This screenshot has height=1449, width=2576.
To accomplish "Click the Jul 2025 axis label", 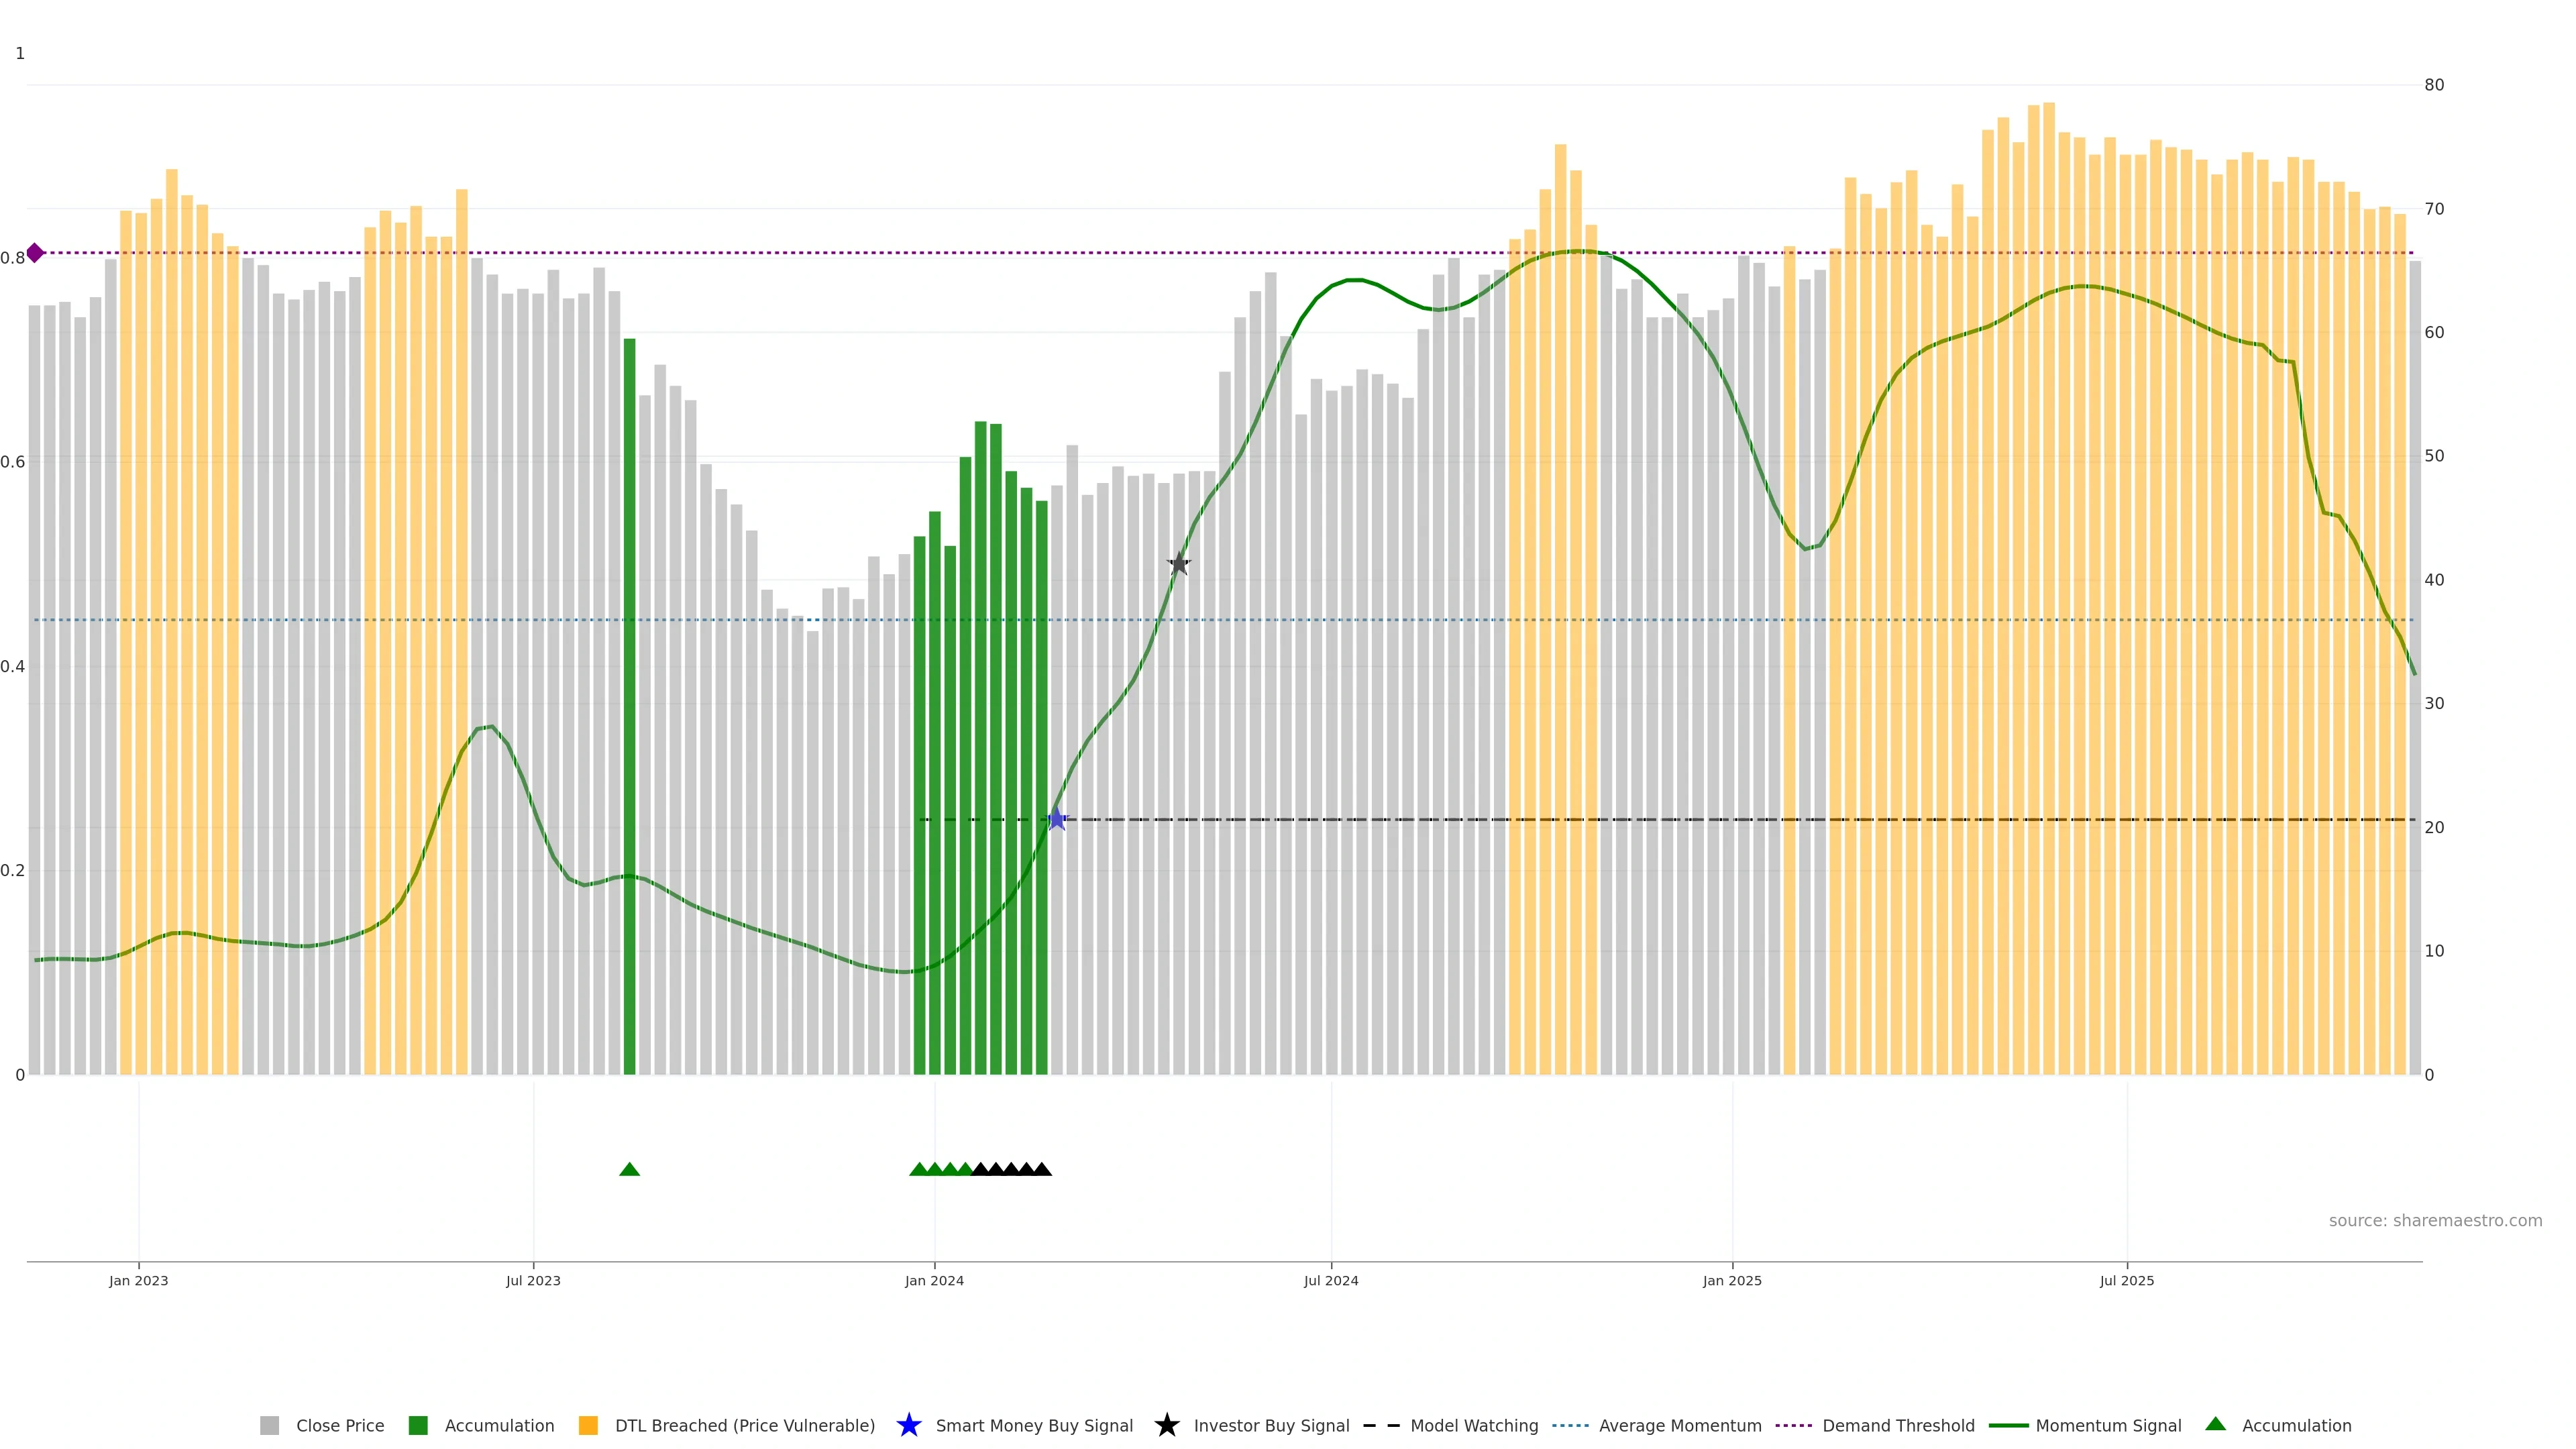I will click(x=2126, y=1280).
